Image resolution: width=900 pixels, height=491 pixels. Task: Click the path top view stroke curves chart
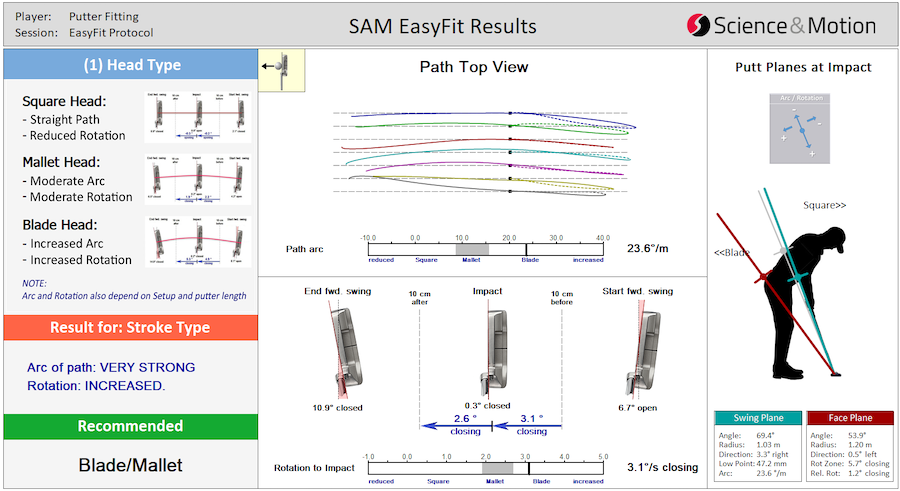484,154
